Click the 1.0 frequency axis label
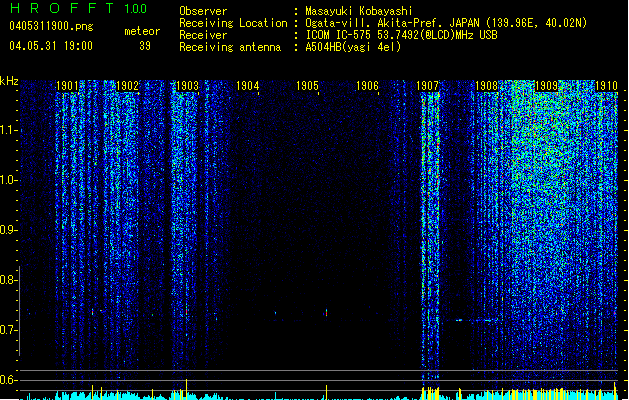Viewport: 629px width, 400px height. 8,180
